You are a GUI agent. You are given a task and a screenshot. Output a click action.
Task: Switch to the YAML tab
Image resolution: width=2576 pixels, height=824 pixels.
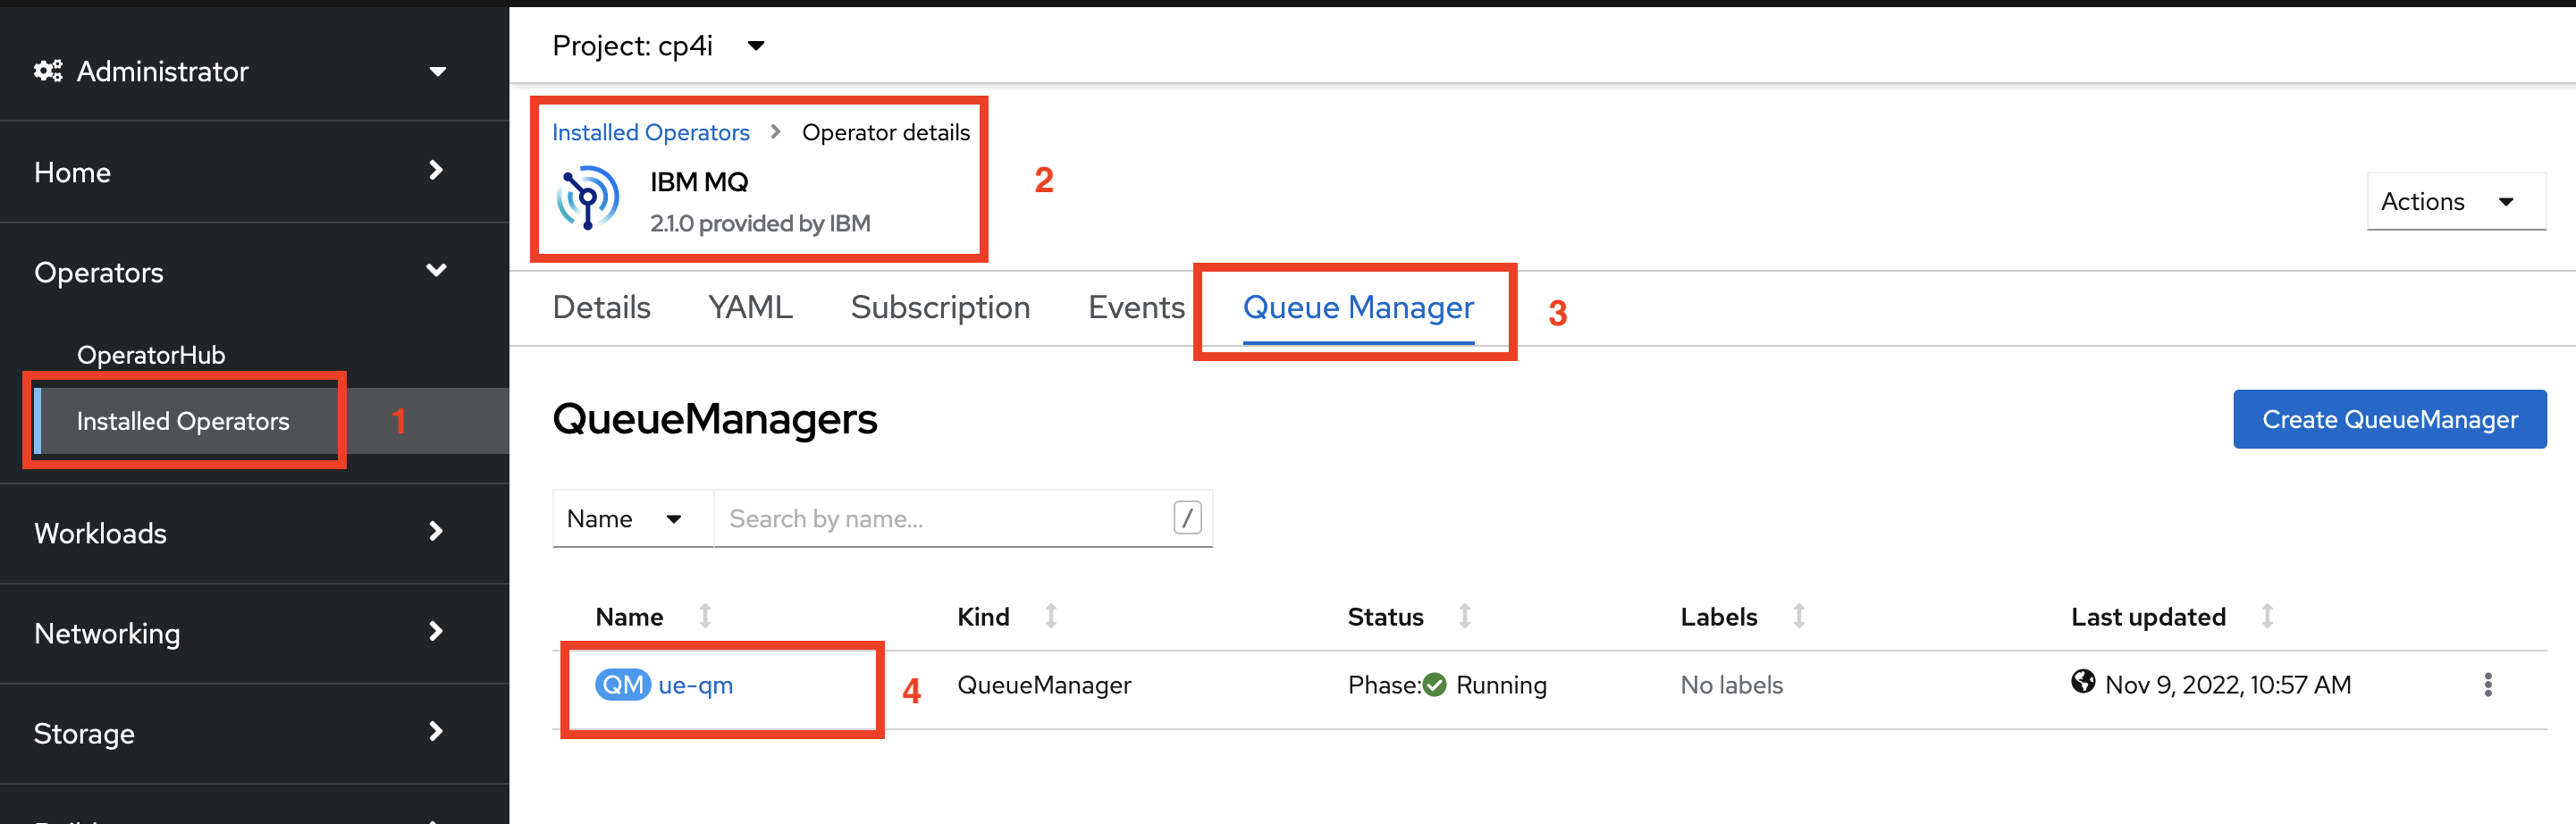pos(750,307)
